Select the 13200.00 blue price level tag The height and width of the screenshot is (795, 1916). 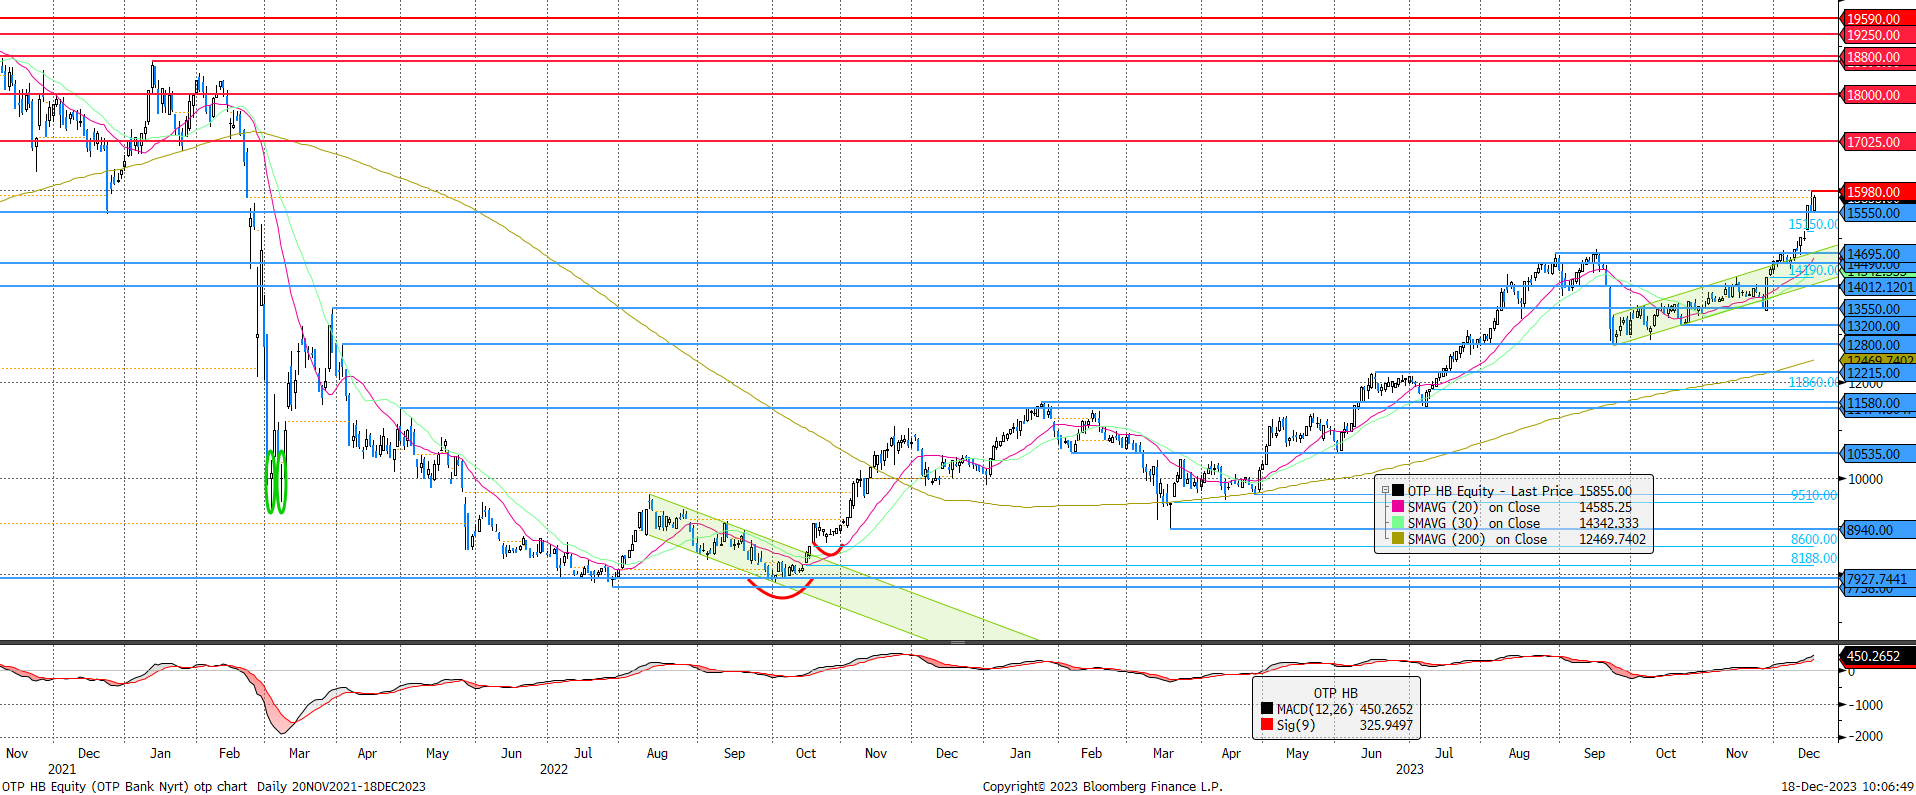[x=1878, y=326]
